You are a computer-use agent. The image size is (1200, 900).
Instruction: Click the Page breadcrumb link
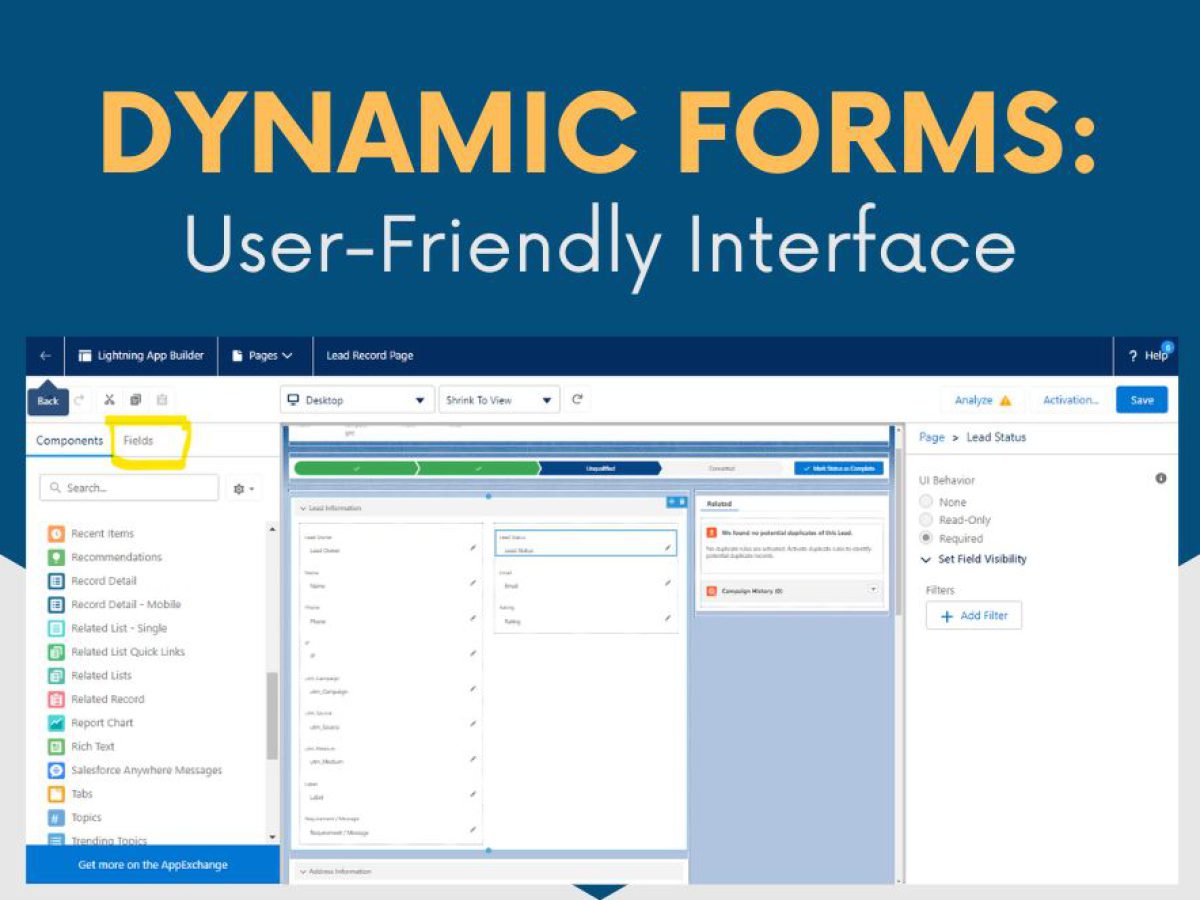[931, 438]
